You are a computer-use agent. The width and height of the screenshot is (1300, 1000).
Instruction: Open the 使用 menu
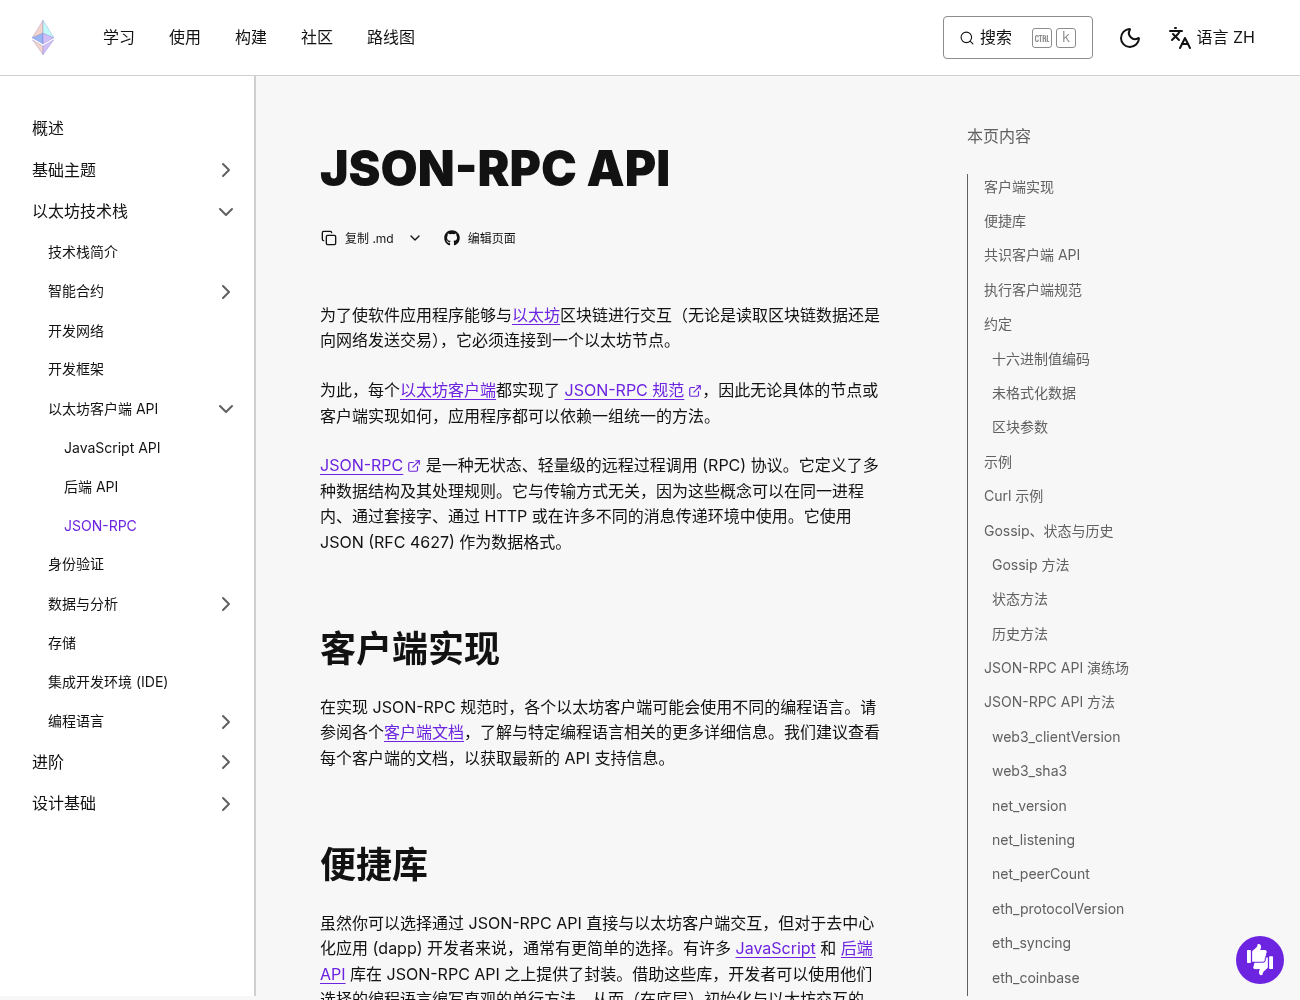(185, 38)
